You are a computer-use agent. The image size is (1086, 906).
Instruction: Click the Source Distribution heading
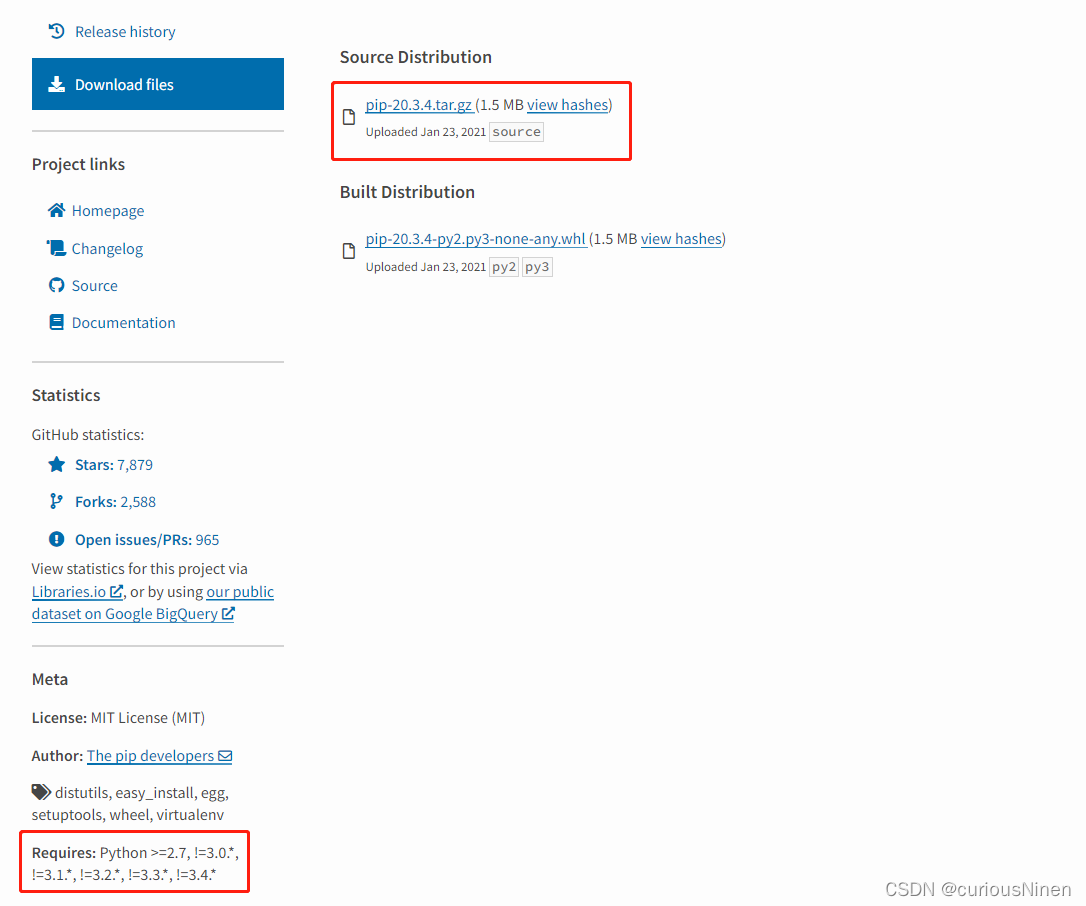(416, 57)
